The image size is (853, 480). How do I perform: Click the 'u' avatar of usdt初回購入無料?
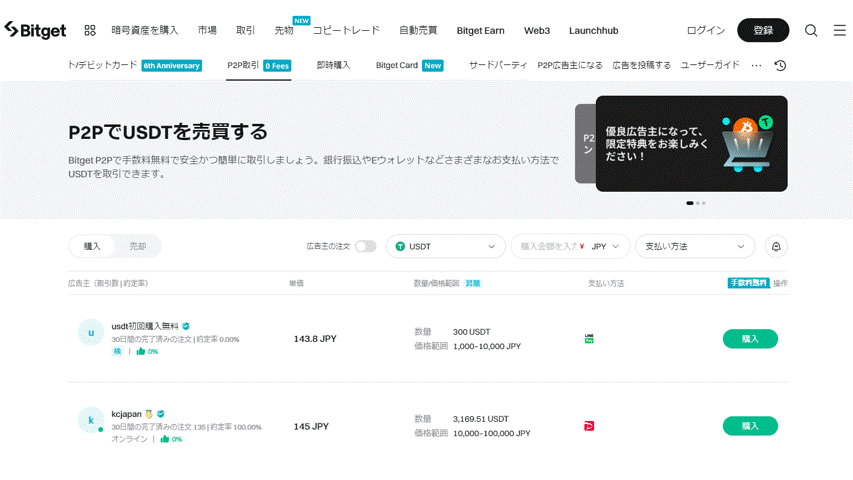coord(91,333)
